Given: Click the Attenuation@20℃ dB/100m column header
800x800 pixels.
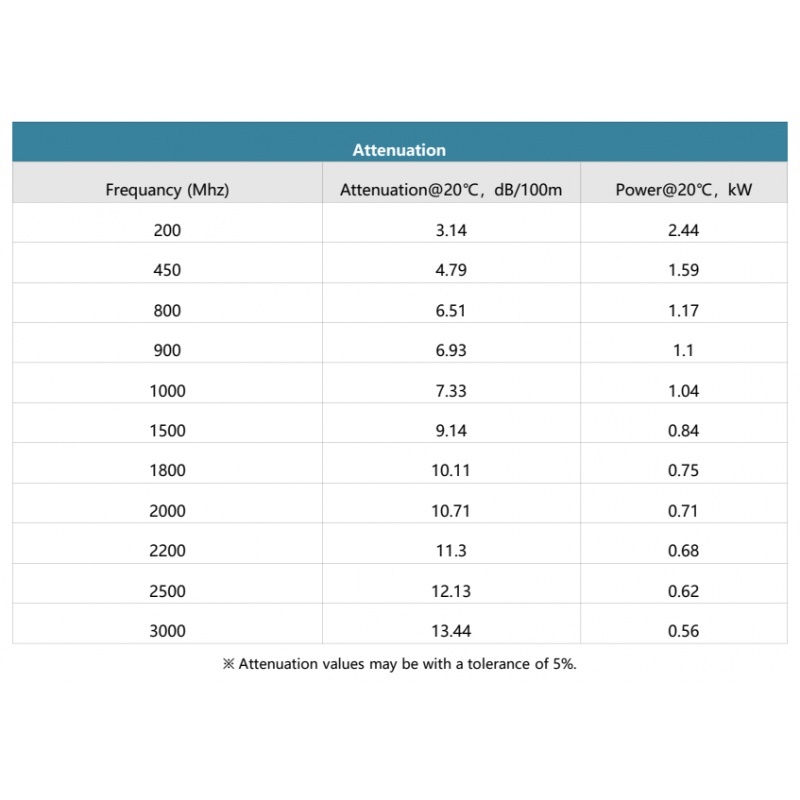Looking at the screenshot, I should pos(451,189).
